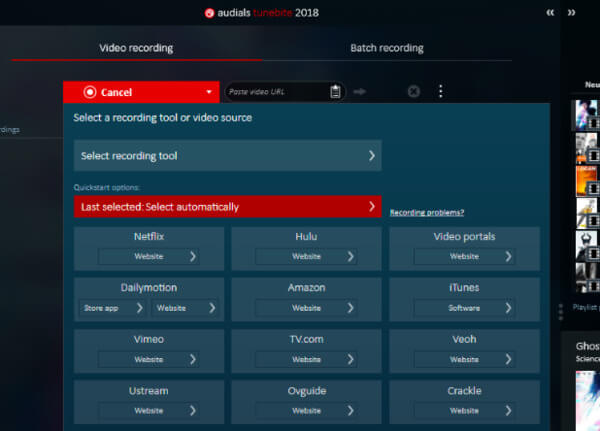Select the Video portals Website option
Image resolution: width=600 pixels, height=431 pixels.
coord(464,256)
